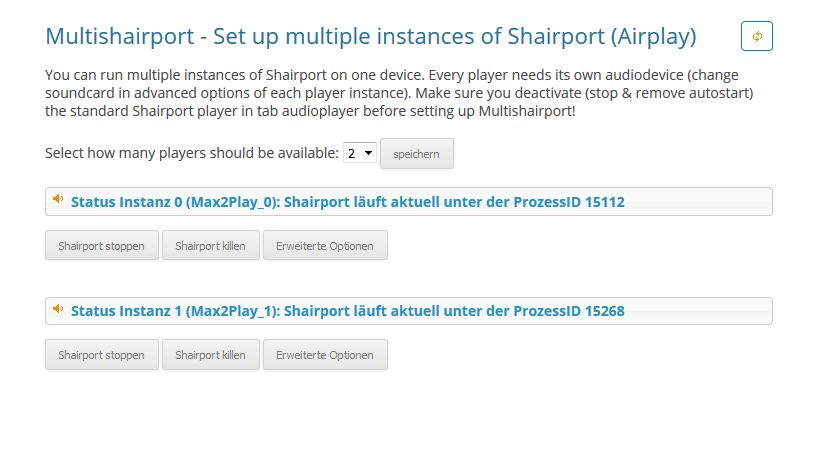Kill Shairport for instance Max2Play_1
This screenshot has width=818, height=460.
pos(210,355)
